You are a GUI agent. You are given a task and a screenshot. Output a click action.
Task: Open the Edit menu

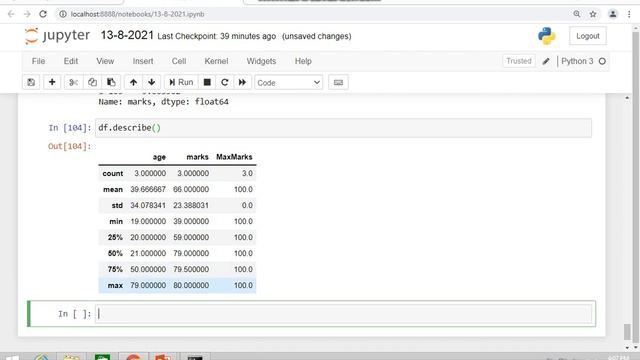coord(71,61)
